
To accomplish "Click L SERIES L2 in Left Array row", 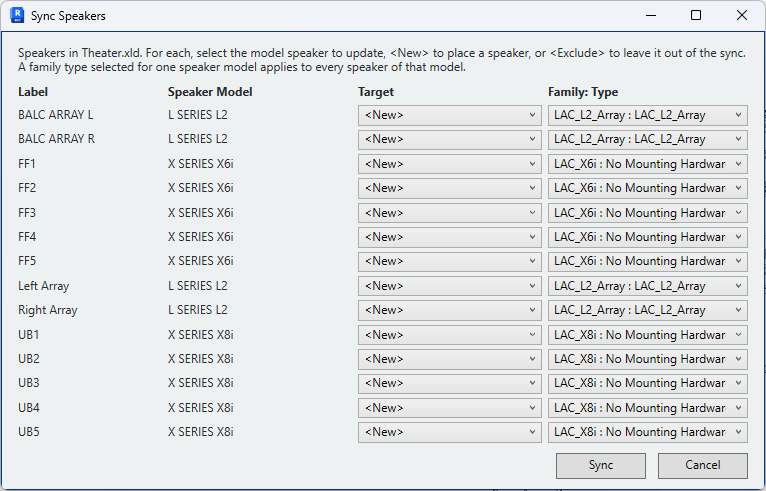I will [x=198, y=286].
